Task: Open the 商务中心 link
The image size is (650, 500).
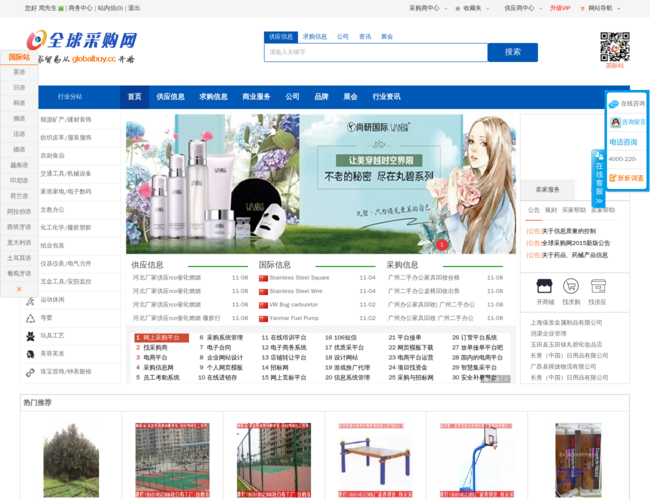Action: click(80, 8)
